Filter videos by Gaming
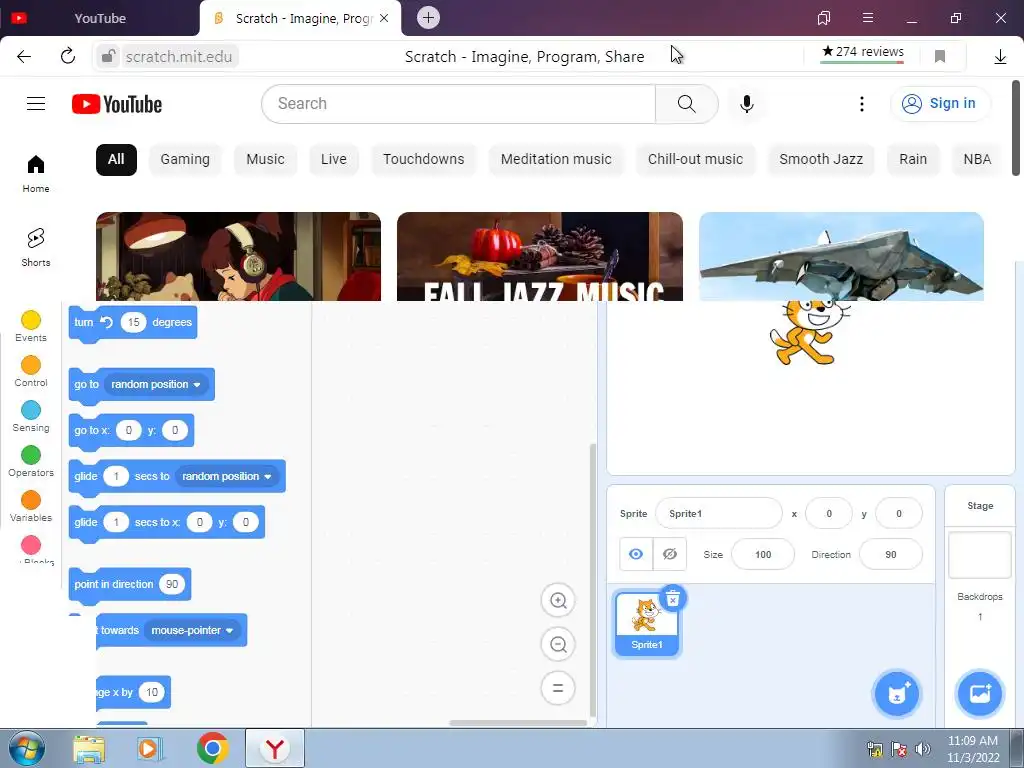This screenshot has height=768, width=1024. click(x=185, y=159)
